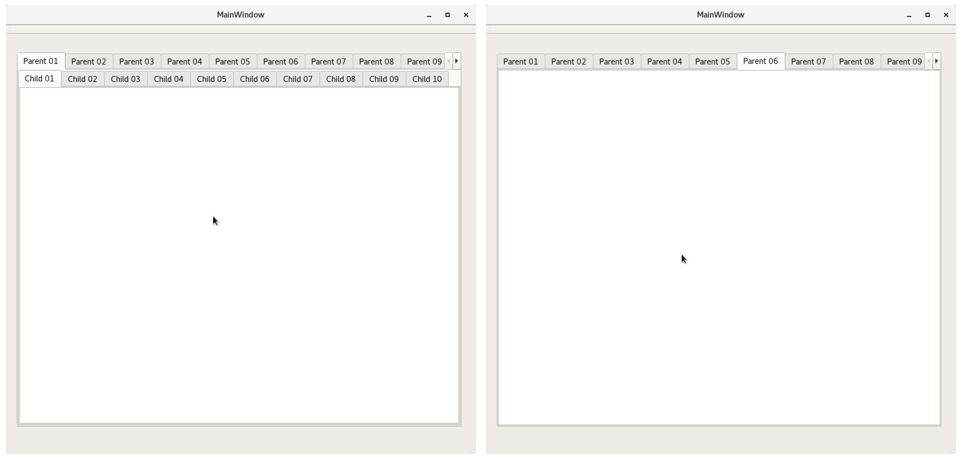Select Parent 02 tab in left window
The width and height of the screenshot is (961, 459).
89,61
